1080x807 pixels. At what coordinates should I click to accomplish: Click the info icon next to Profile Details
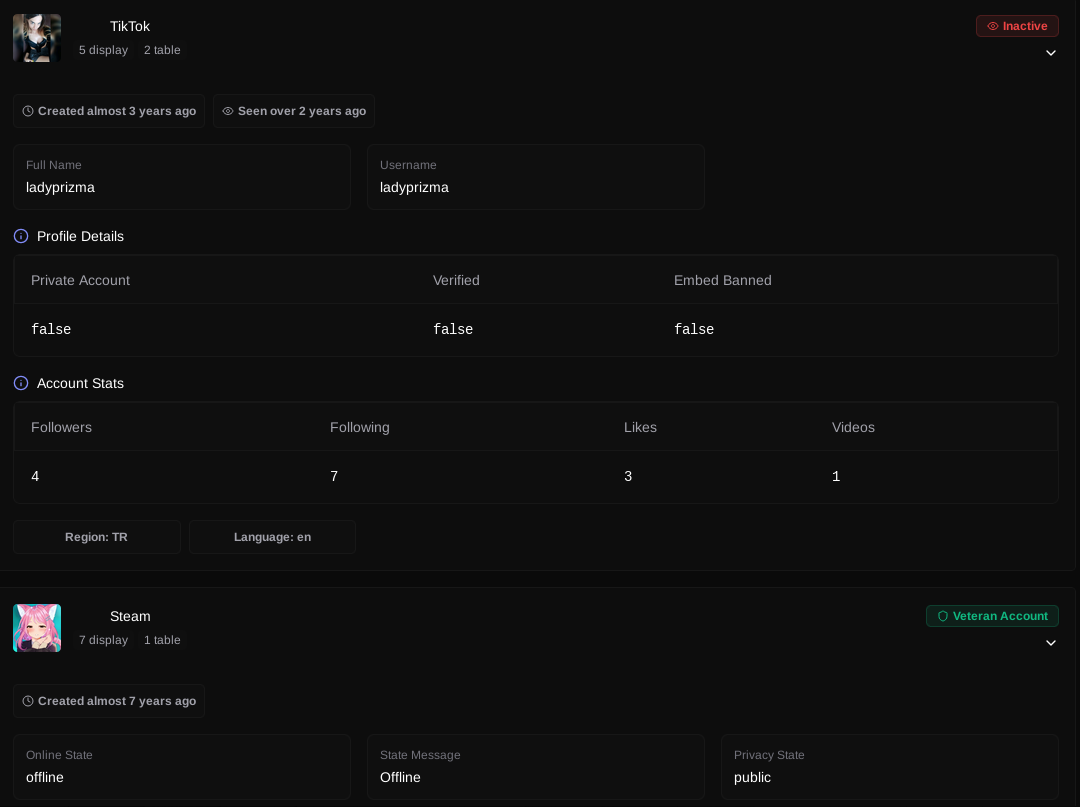coord(21,236)
